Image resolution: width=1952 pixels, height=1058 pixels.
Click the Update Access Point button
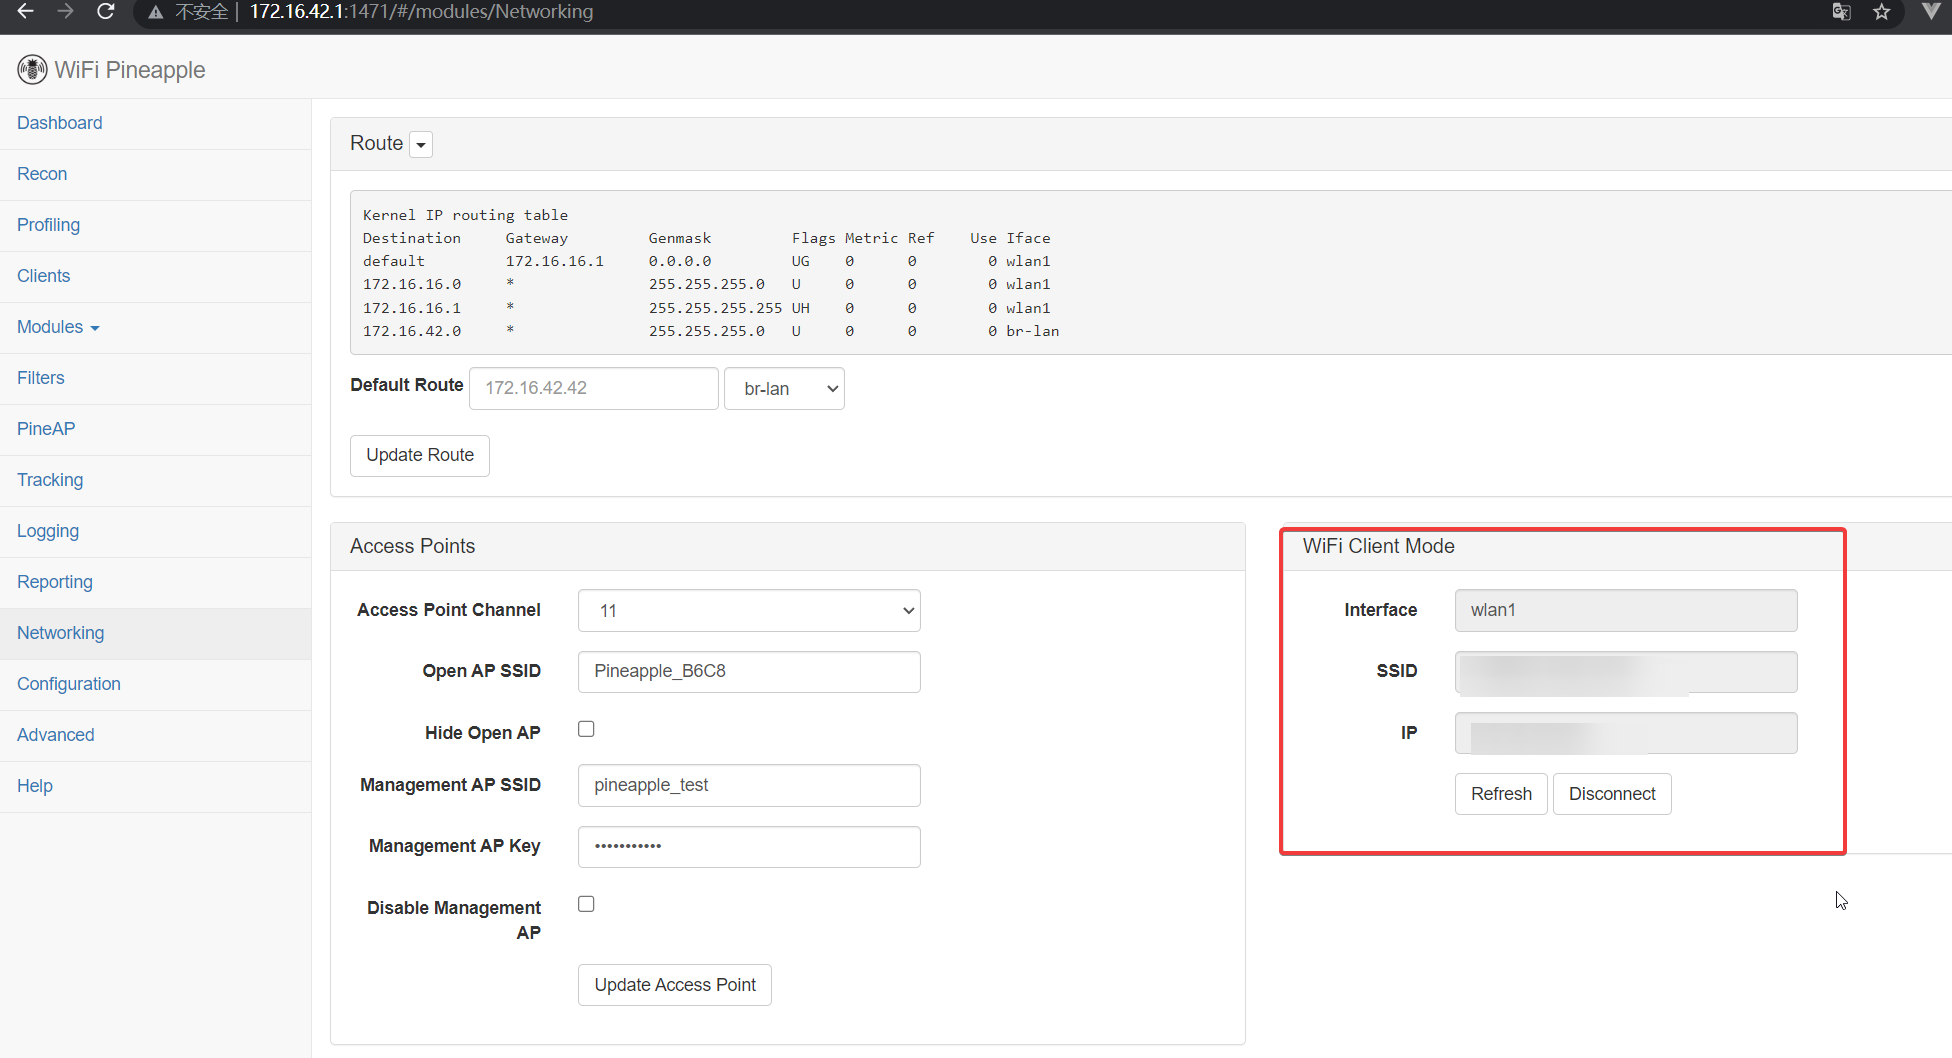pyautogui.click(x=675, y=985)
